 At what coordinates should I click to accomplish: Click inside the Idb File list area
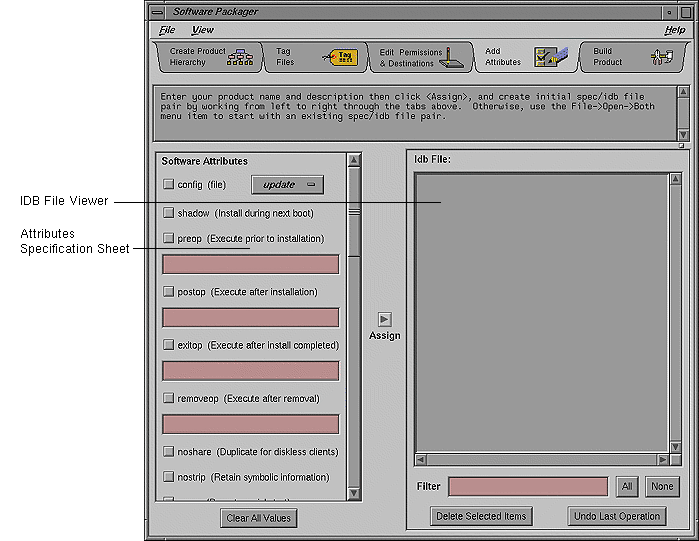(541, 312)
